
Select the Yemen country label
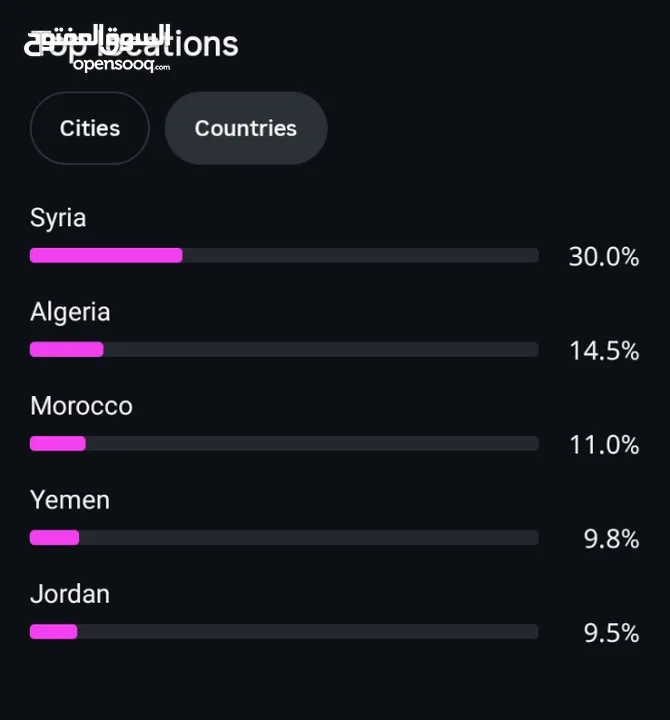pyautogui.click(x=70, y=500)
